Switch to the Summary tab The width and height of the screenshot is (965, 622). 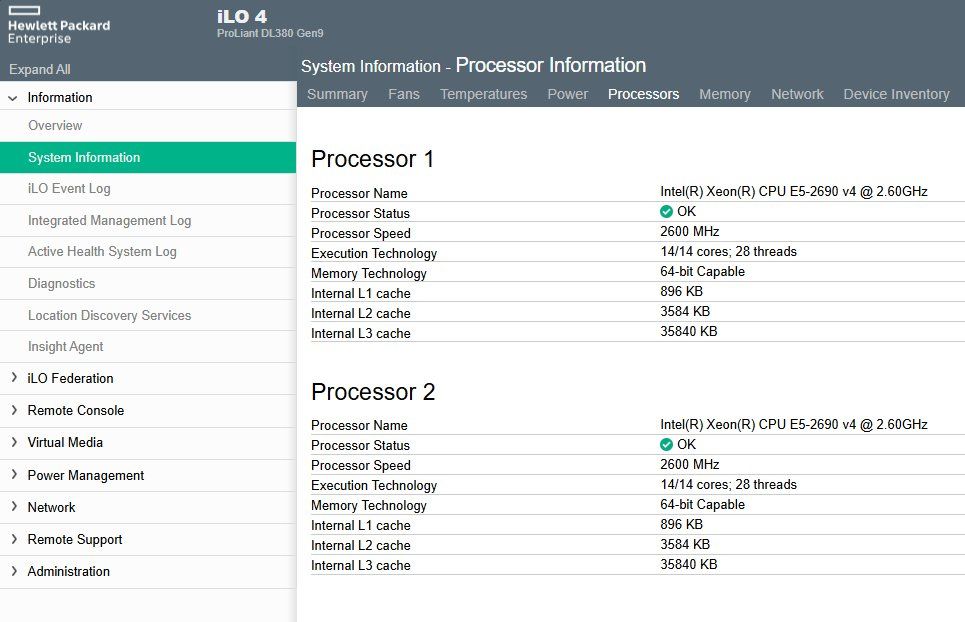tap(337, 94)
